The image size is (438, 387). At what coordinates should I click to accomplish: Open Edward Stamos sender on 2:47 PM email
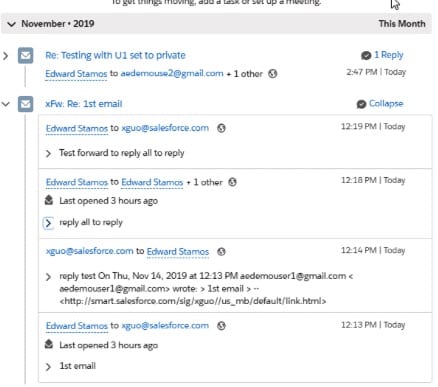pyautogui.click(x=76, y=74)
